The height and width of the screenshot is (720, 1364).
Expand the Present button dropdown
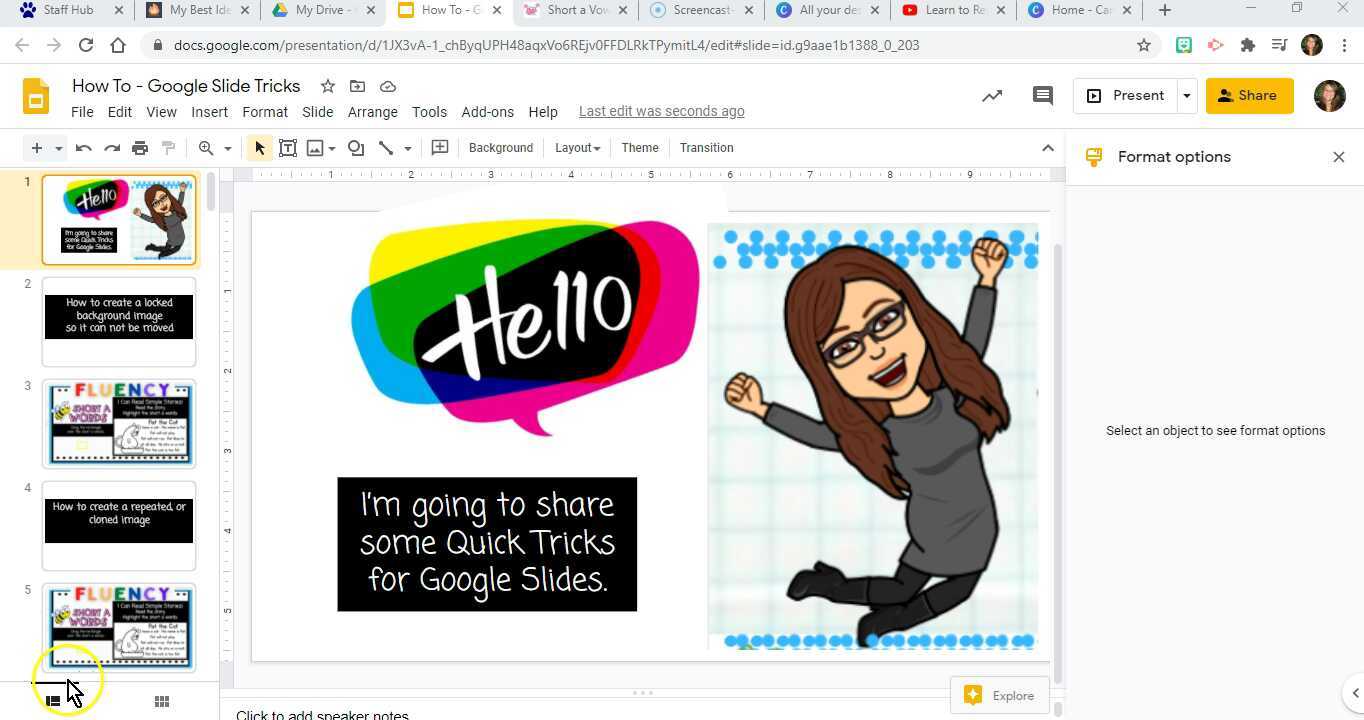1186,95
